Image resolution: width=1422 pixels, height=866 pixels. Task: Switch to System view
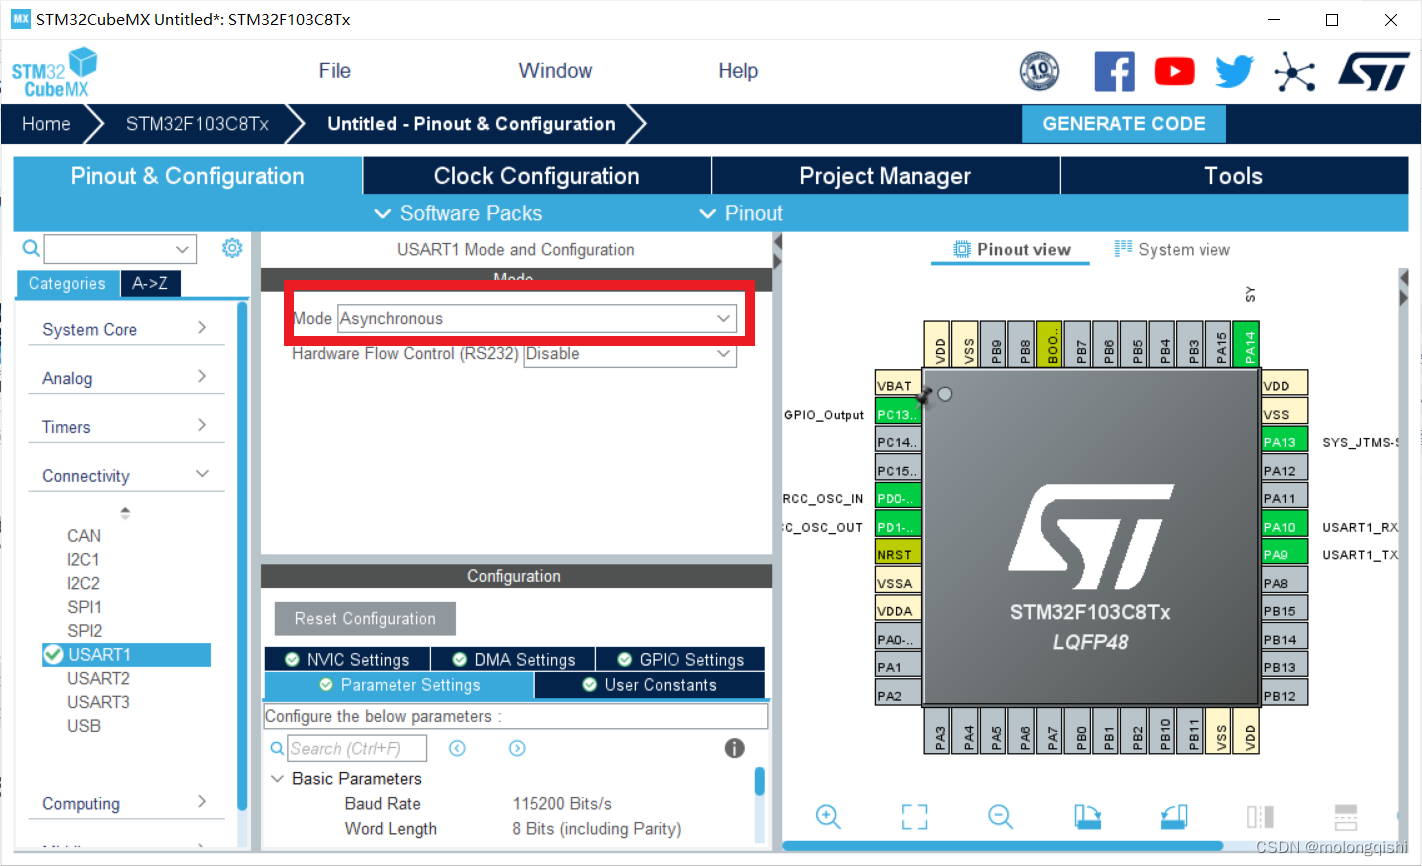1172,250
